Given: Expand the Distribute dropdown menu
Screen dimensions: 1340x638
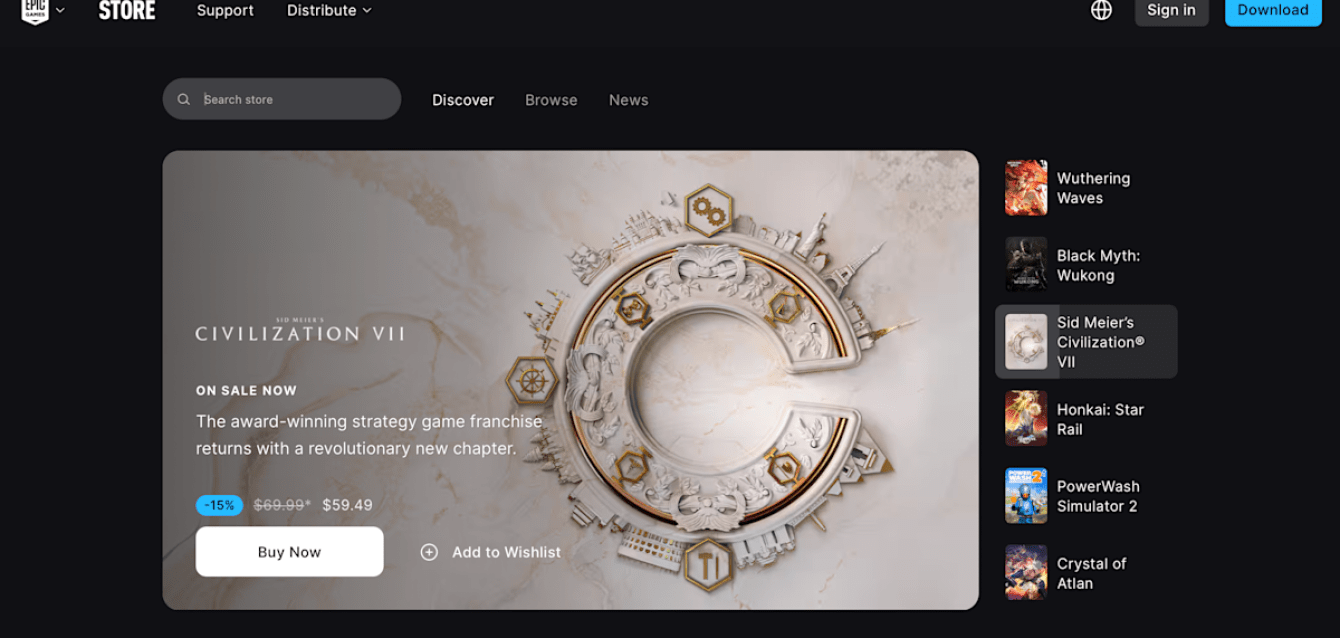Looking at the screenshot, I should point(329,10).
